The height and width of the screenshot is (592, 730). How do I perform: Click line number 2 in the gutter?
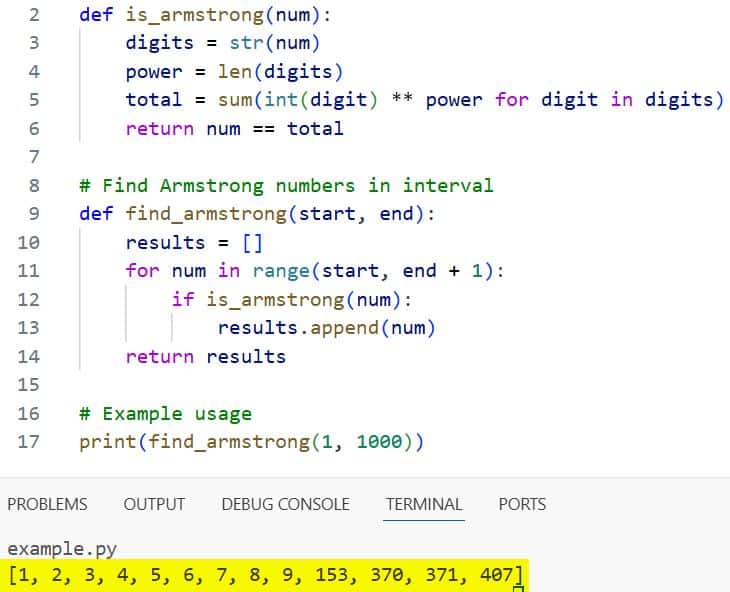33,16
